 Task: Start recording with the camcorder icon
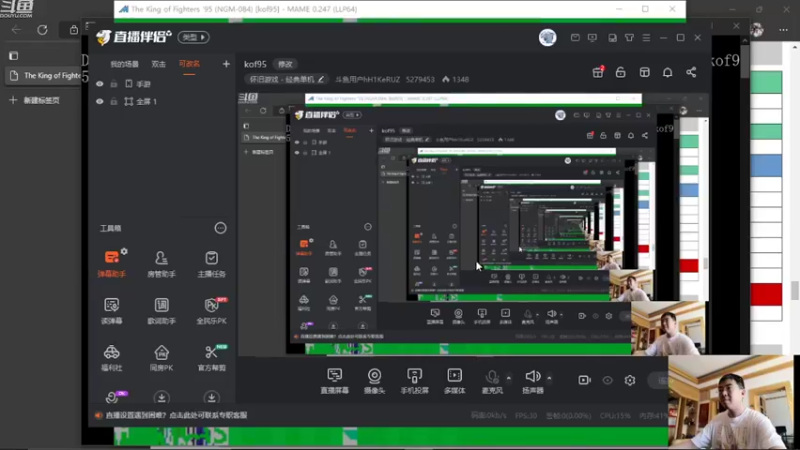coord(584,380)
